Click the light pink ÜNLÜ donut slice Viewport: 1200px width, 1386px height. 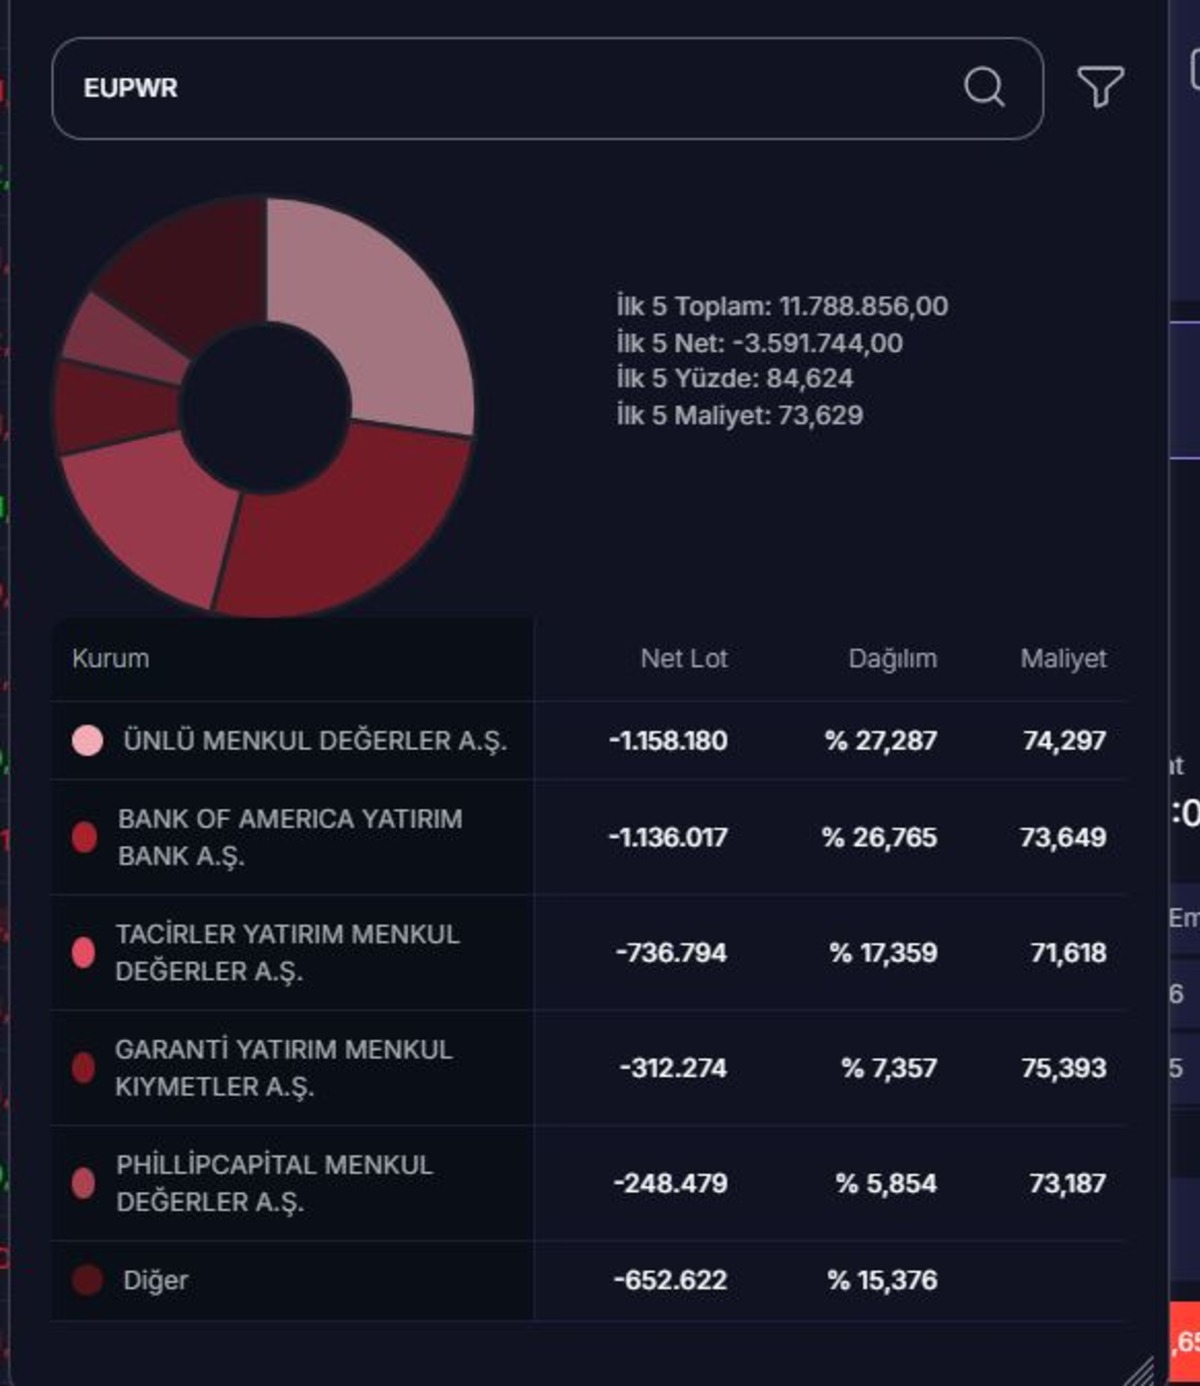pyautogui.click(x=380, y=310)
